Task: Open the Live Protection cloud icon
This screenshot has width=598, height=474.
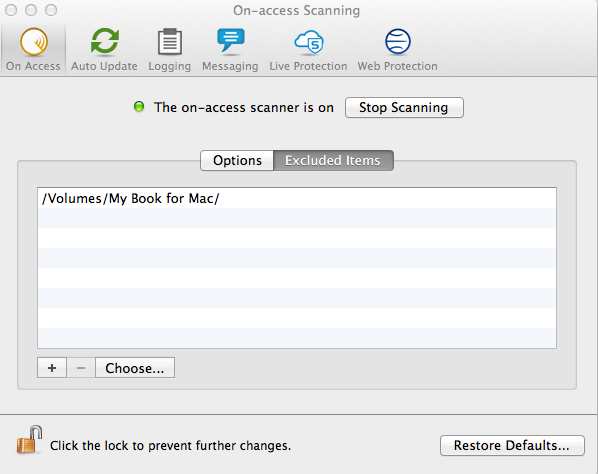Action: 309,42
